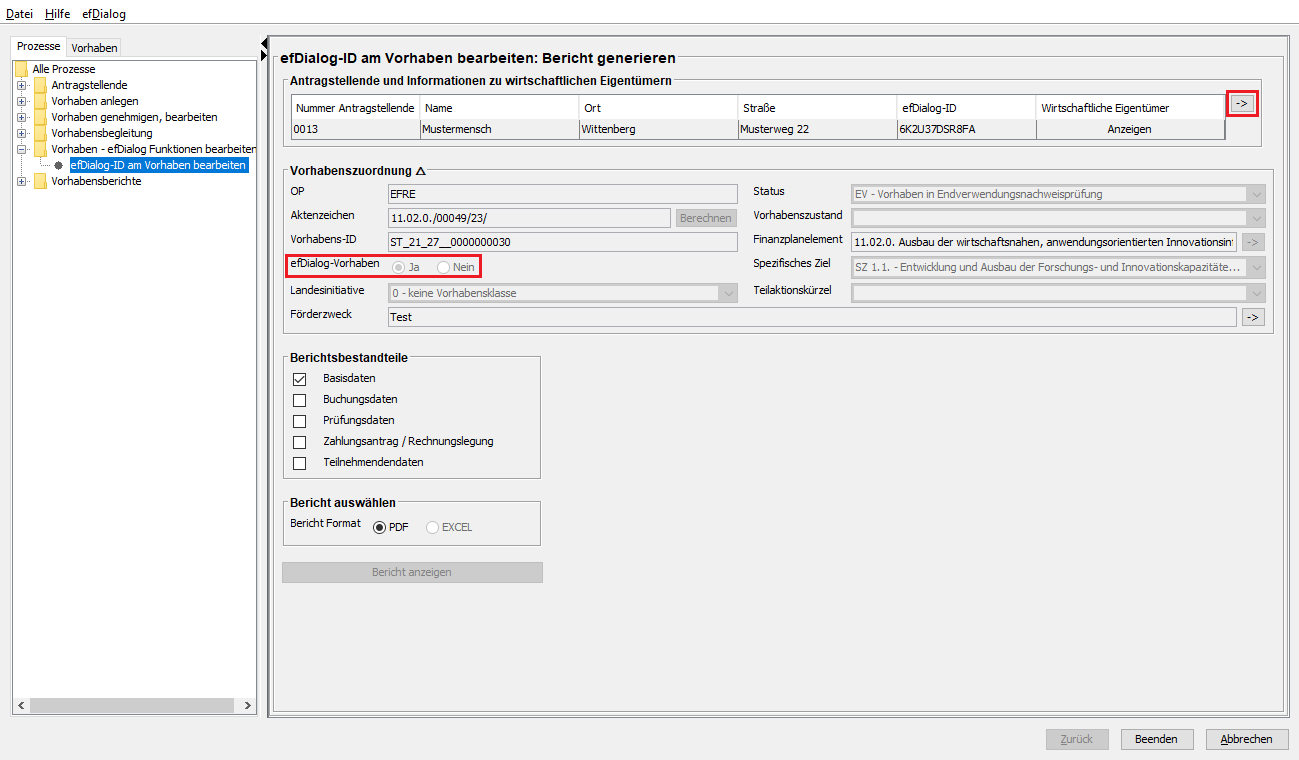Click the Nummer Antragstellende column header
The height and width of the screenshot is (760, 1299).
tap(356, 107)
